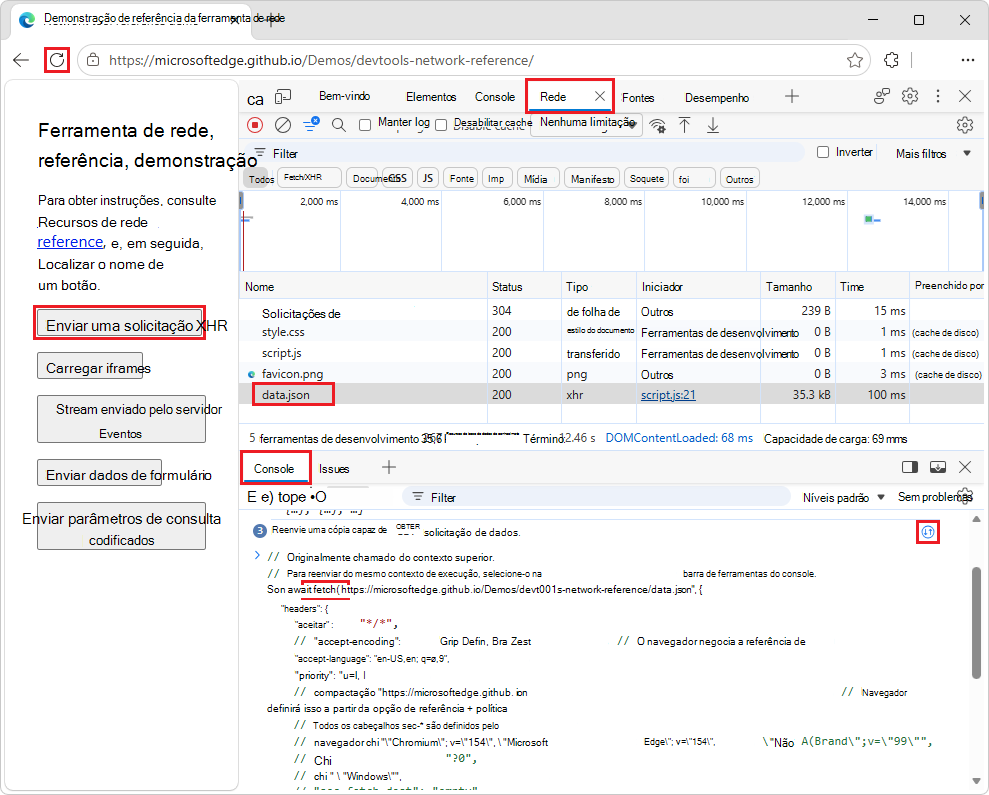Open the Fontes tab
Image resolution: width=989 pixels, height=795 pixels.
click(x=638, y=97)
